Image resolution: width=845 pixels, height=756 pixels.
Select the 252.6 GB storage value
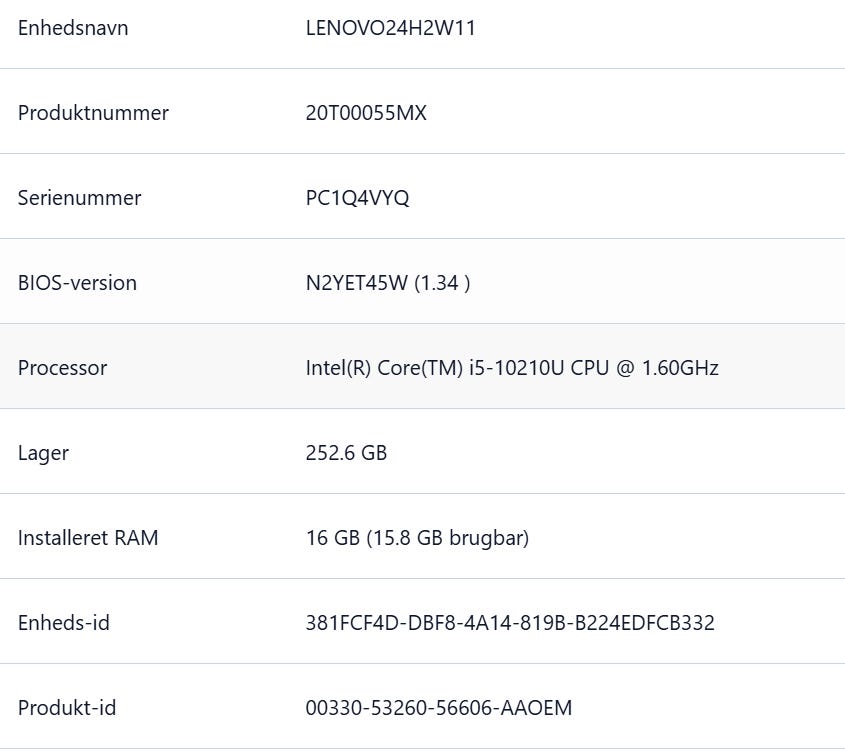point(346,453)
